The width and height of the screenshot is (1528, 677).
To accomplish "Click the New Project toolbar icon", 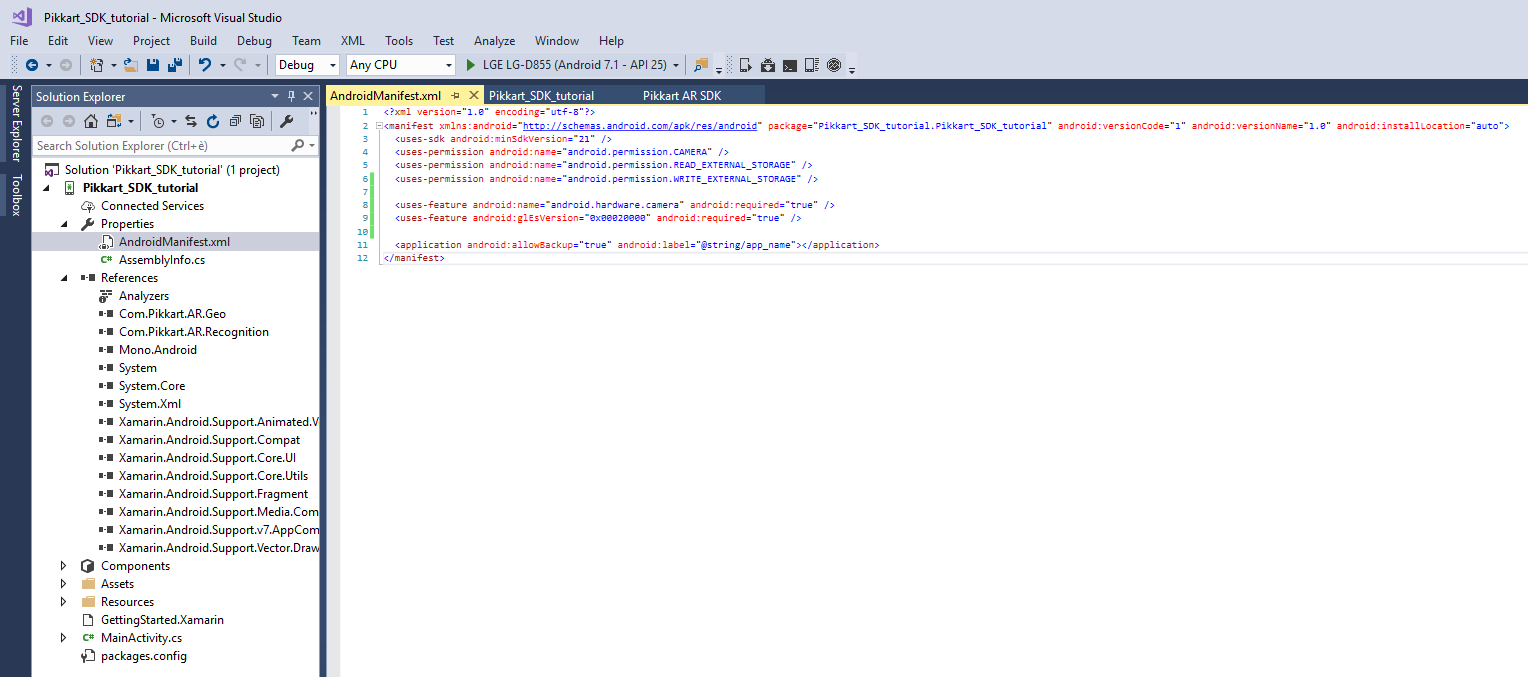I will (96, 65).
